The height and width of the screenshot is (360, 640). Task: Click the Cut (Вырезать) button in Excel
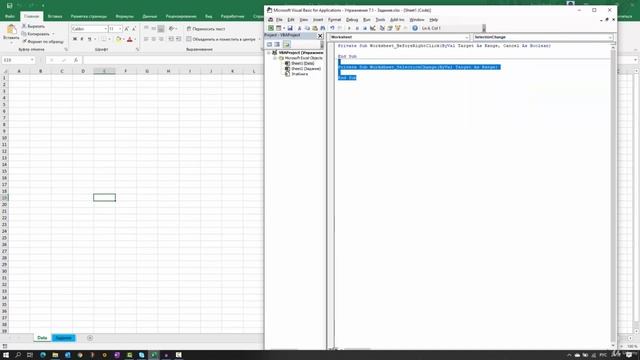(34, 26)
